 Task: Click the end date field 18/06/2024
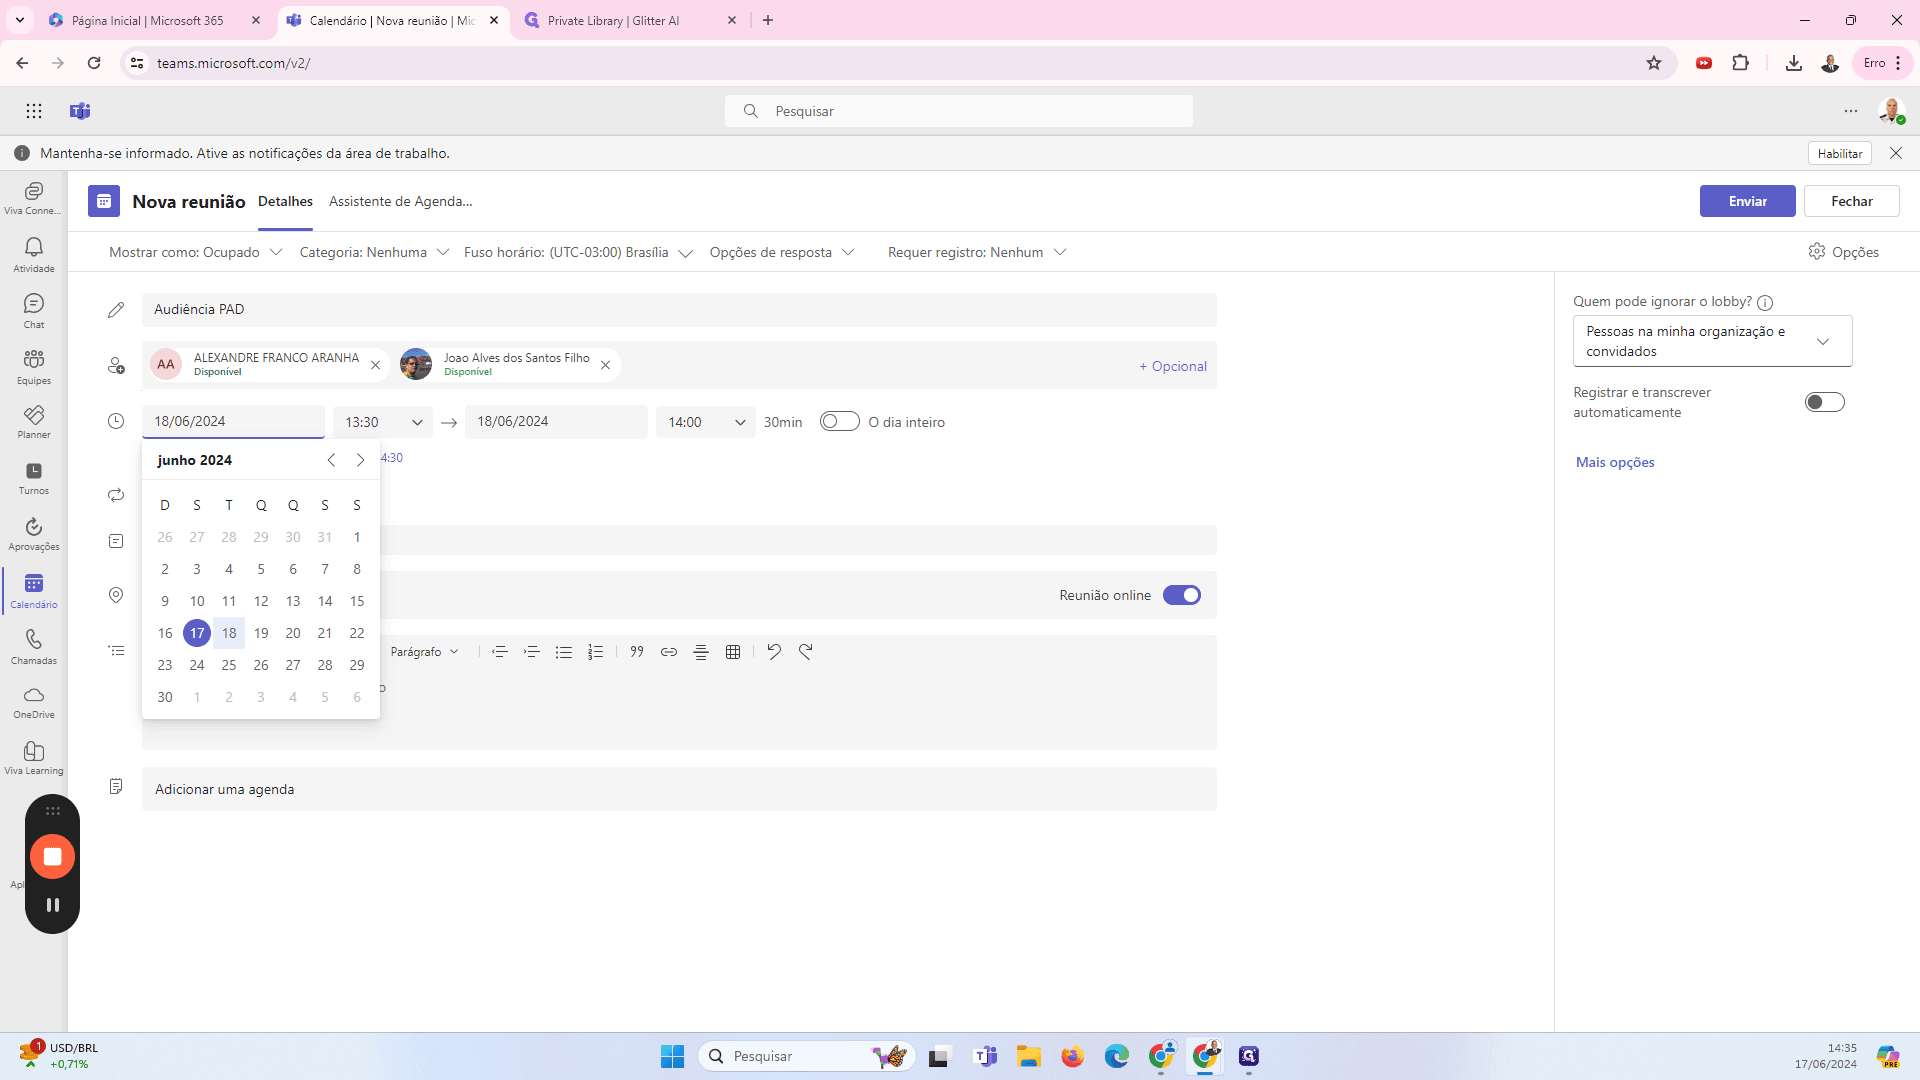pyautogui.click(x=556, y=422)
